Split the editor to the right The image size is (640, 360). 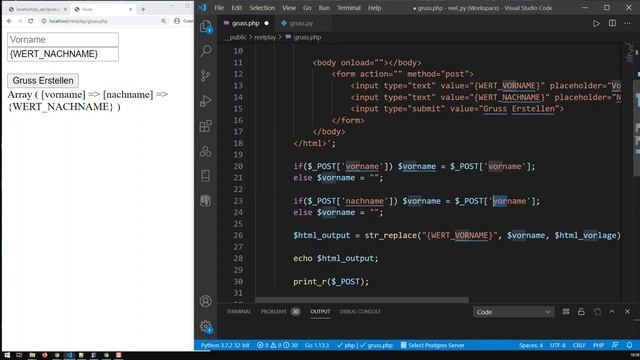(612, 23)
